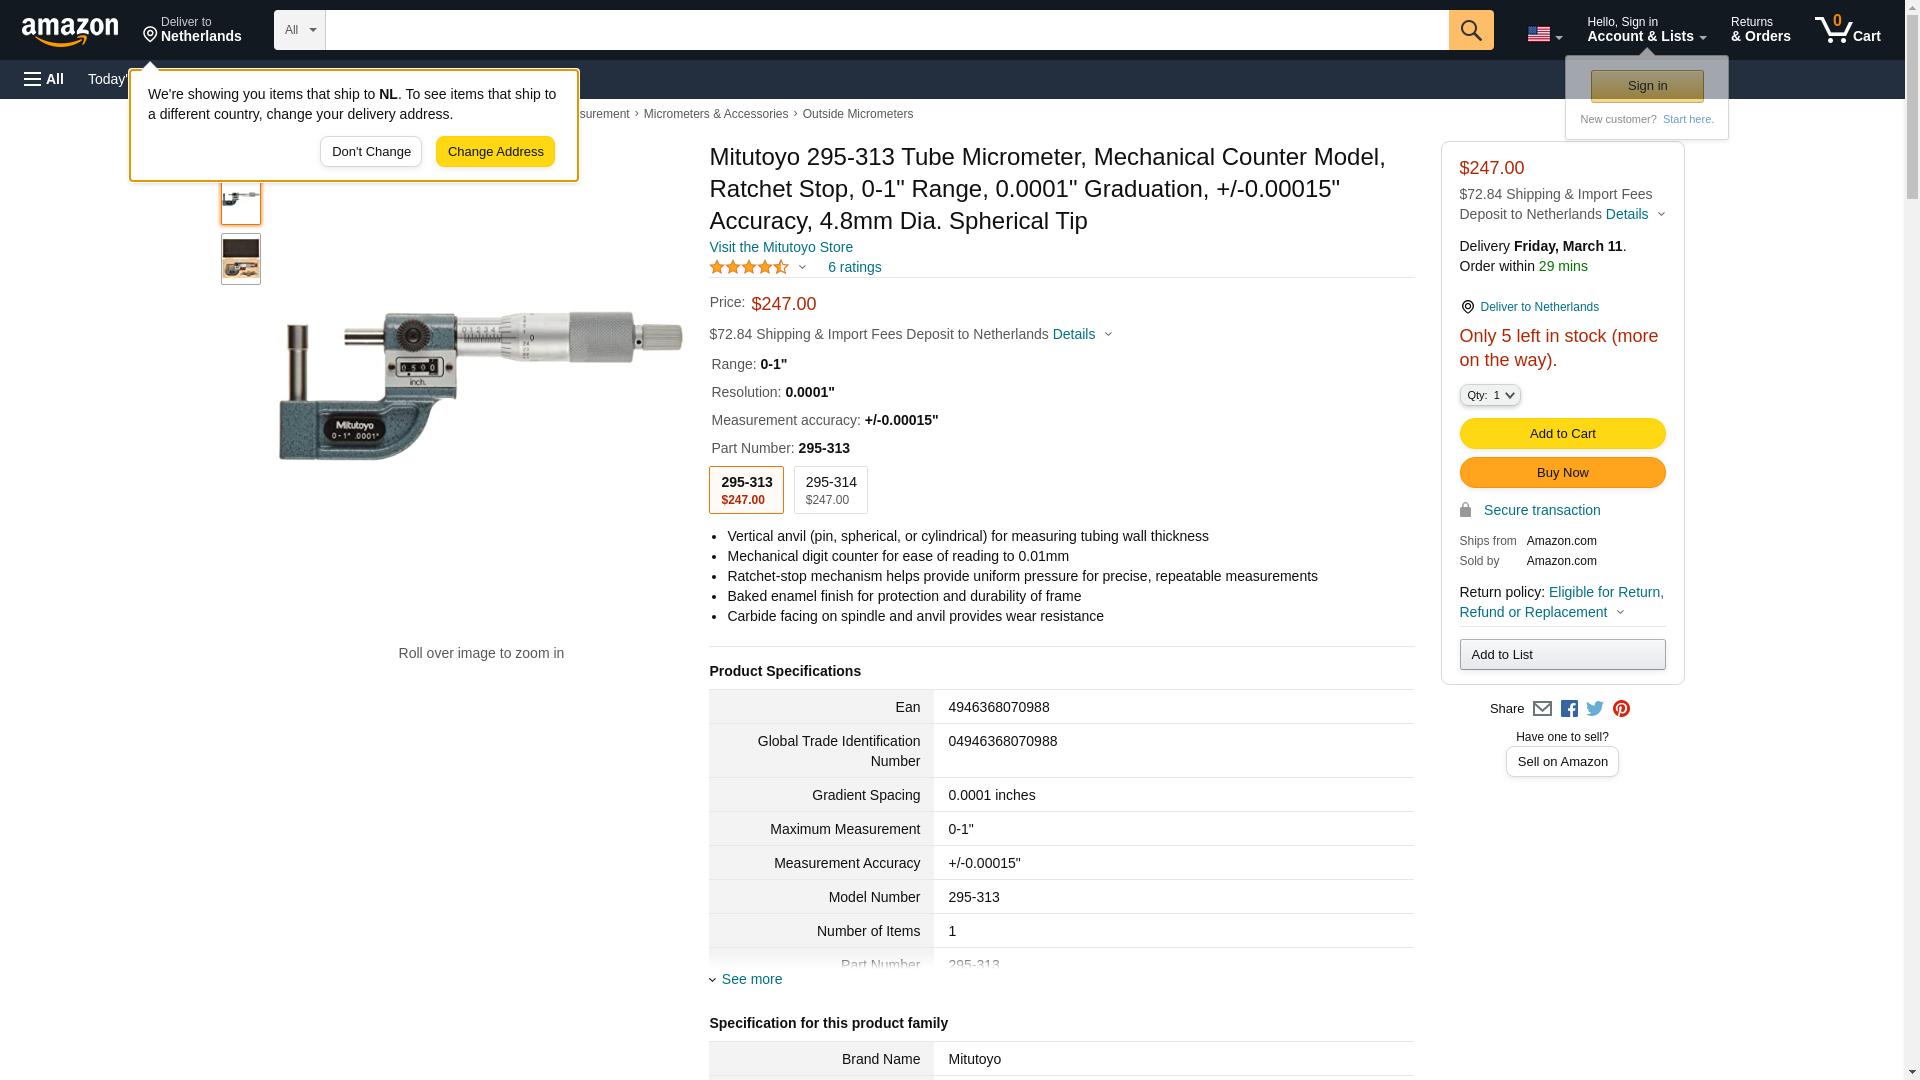The height and width of the screenshot is (1080, 1920).
Task: Click the Buy Now button
Action: [x=1562, y=473]
